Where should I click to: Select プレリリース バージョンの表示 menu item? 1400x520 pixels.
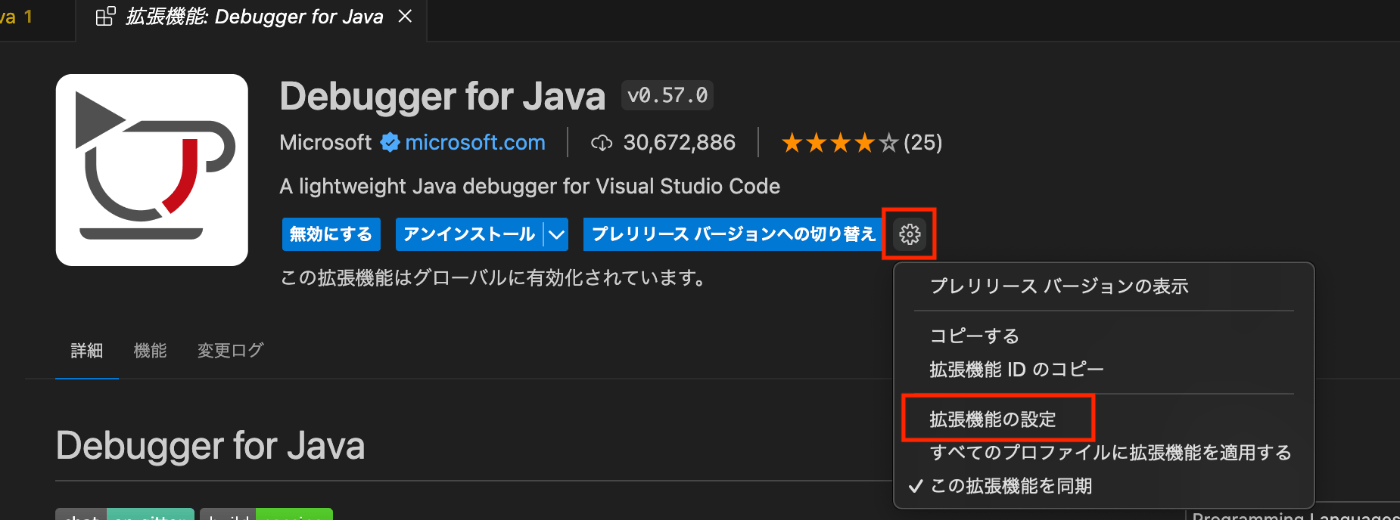pos(1103,286)
